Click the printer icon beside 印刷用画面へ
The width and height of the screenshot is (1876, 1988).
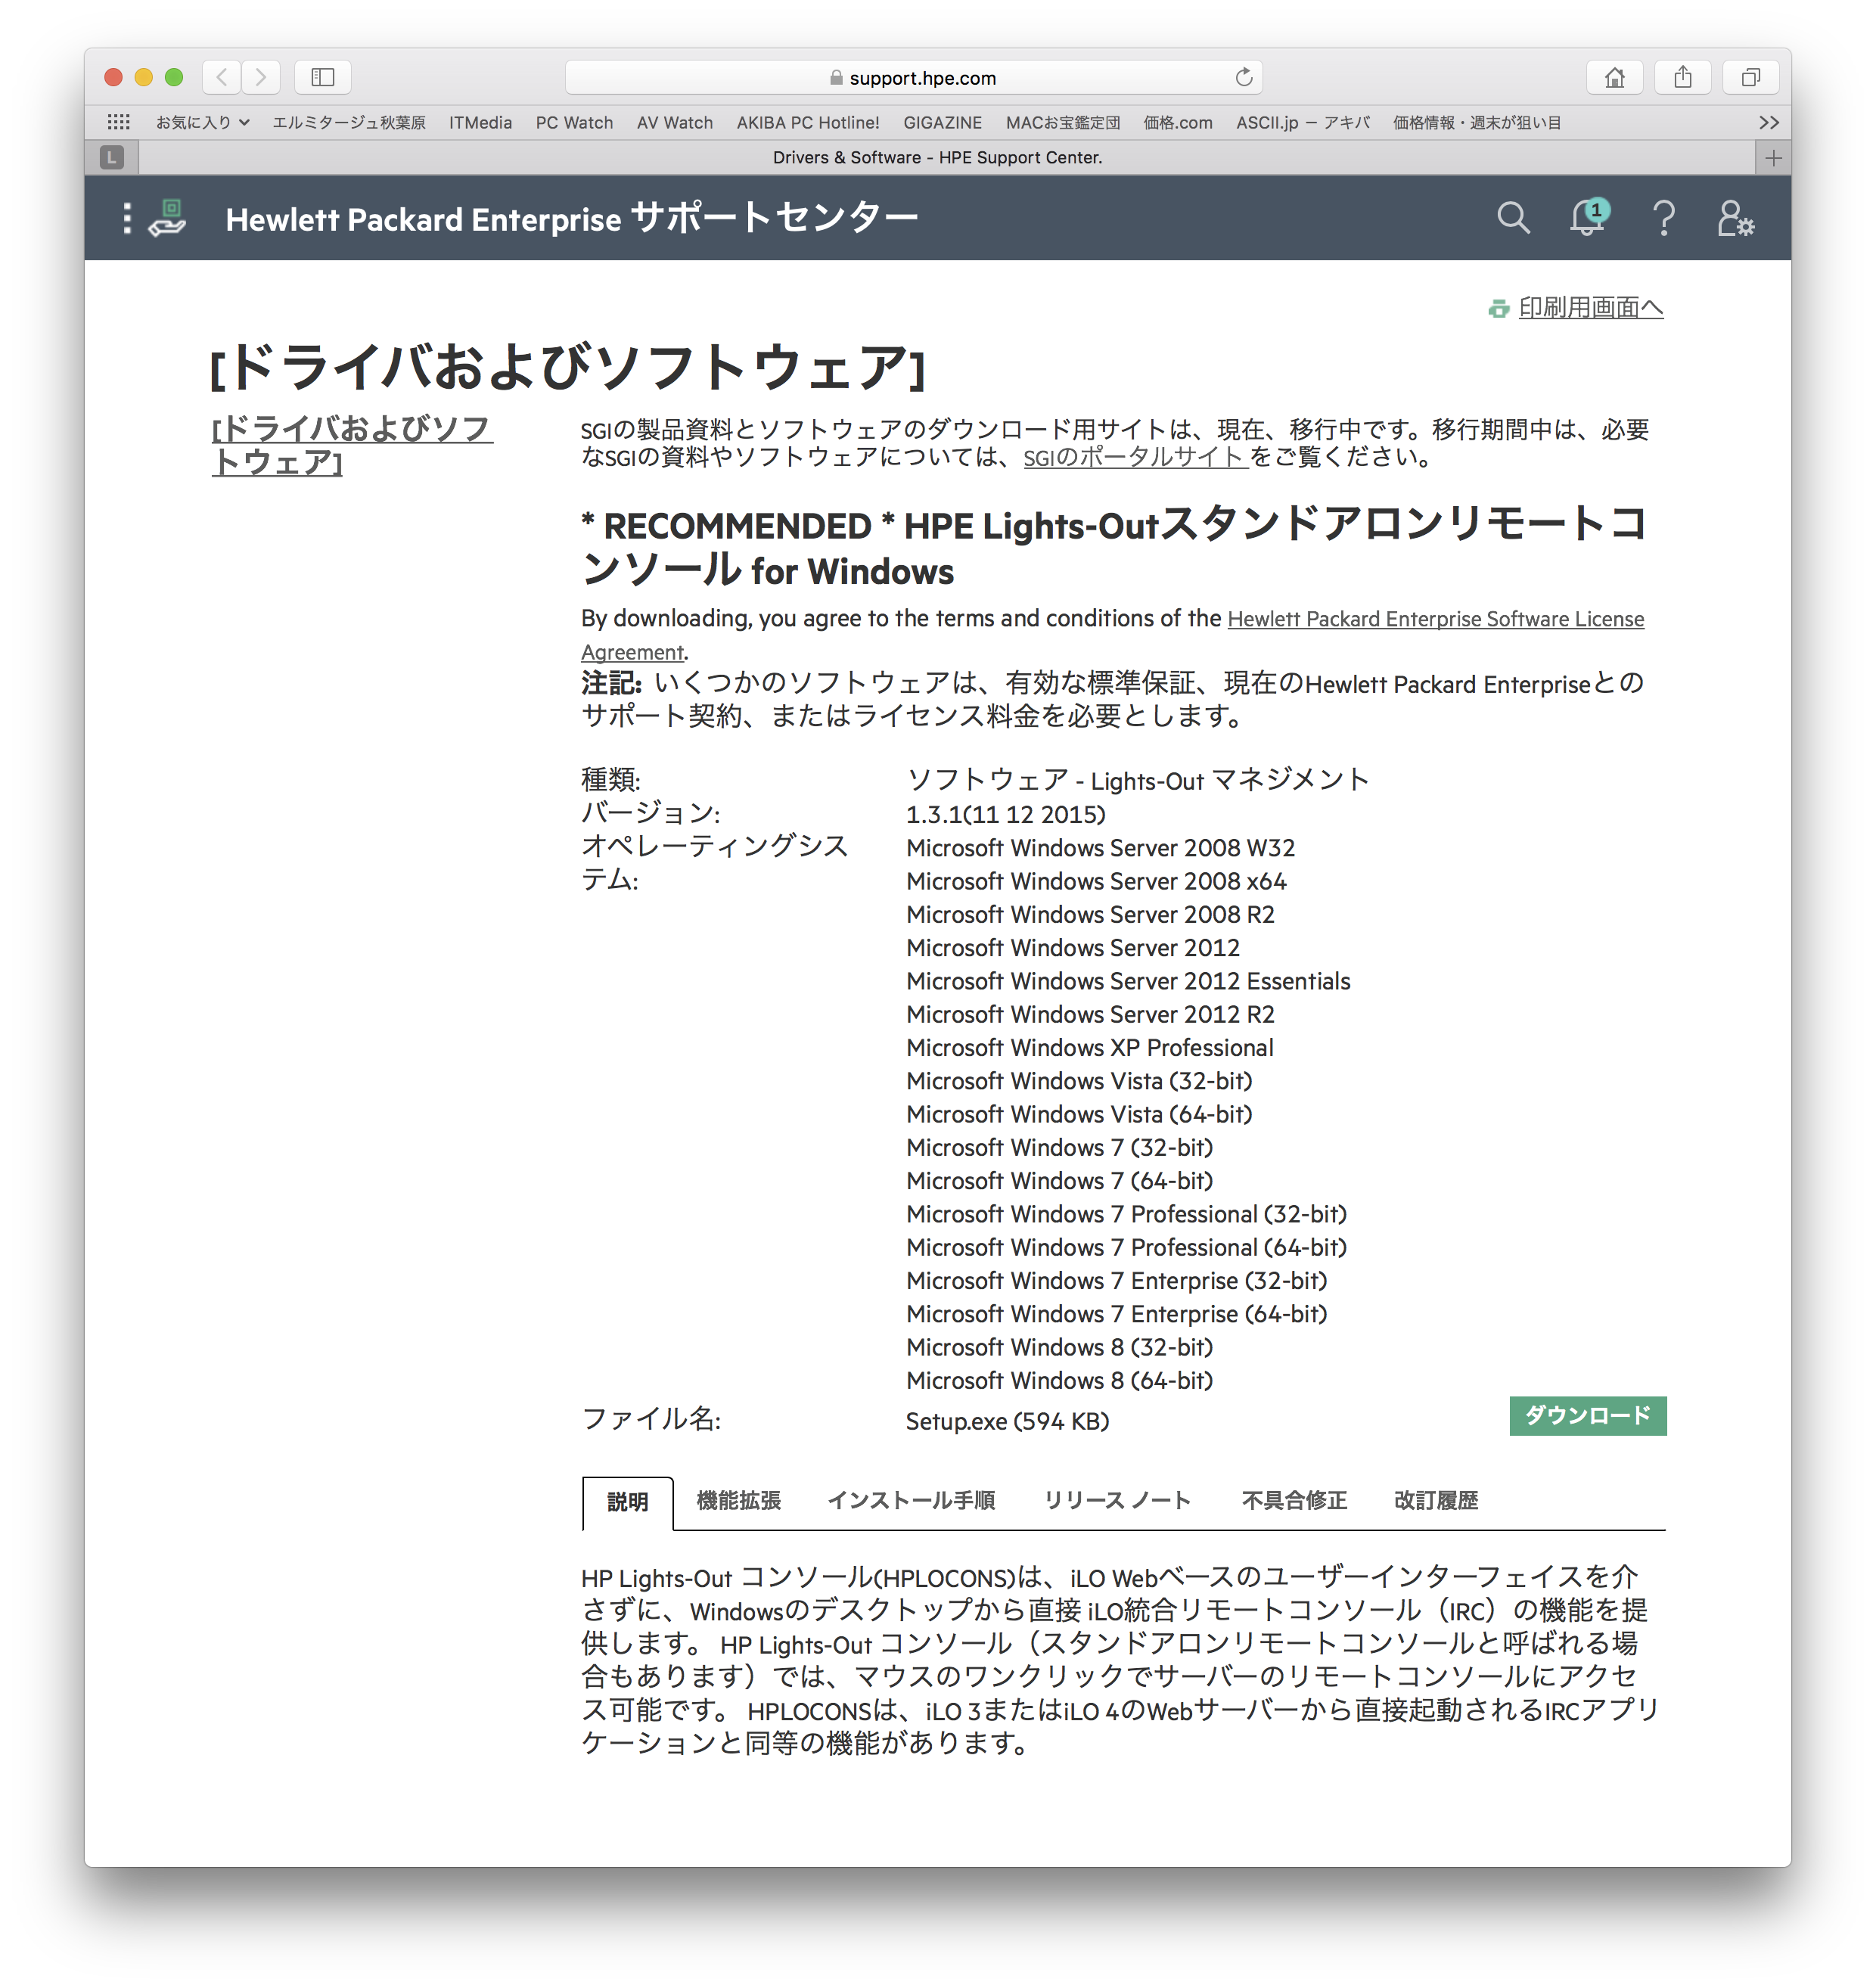pyautogui.click(x=1498, y=309)
